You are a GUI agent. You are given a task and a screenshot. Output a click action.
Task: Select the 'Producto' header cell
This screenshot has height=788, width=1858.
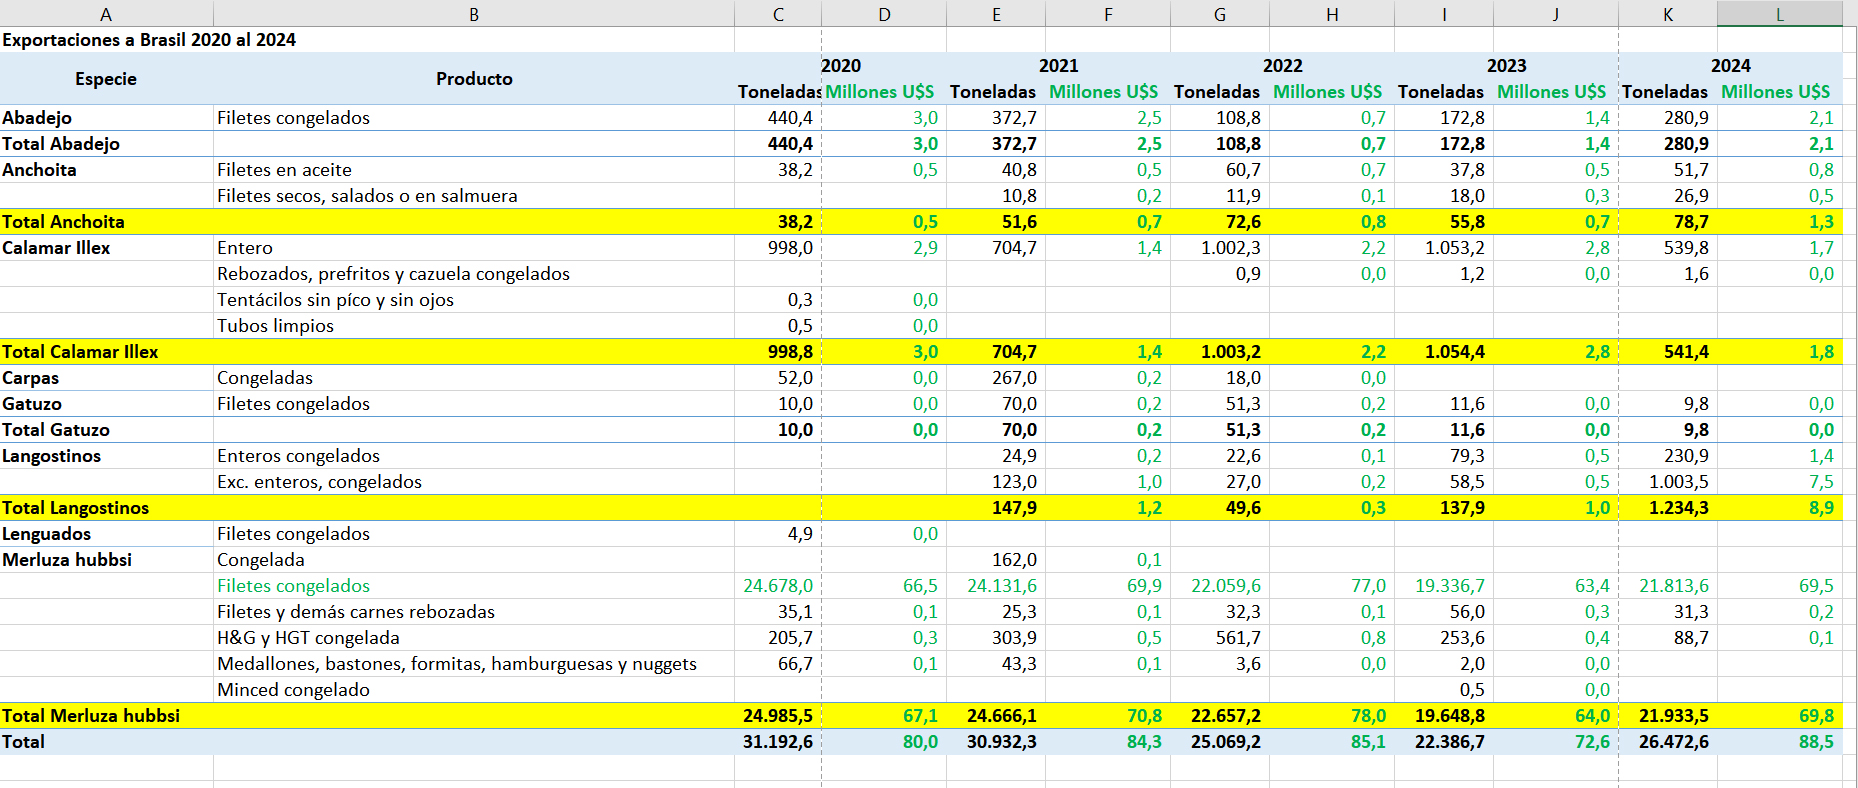(474, 79)
